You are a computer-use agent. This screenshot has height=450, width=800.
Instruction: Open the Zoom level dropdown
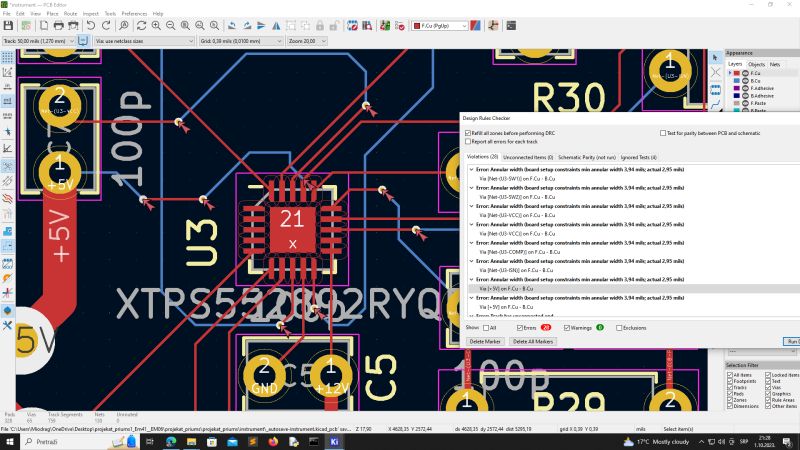tap(307, 41)
